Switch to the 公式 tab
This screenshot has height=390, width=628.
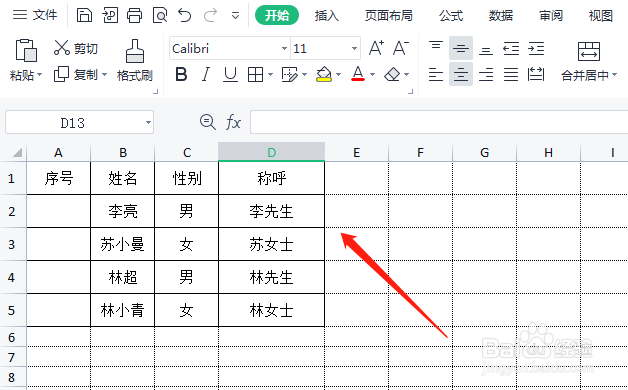(451, 16)
